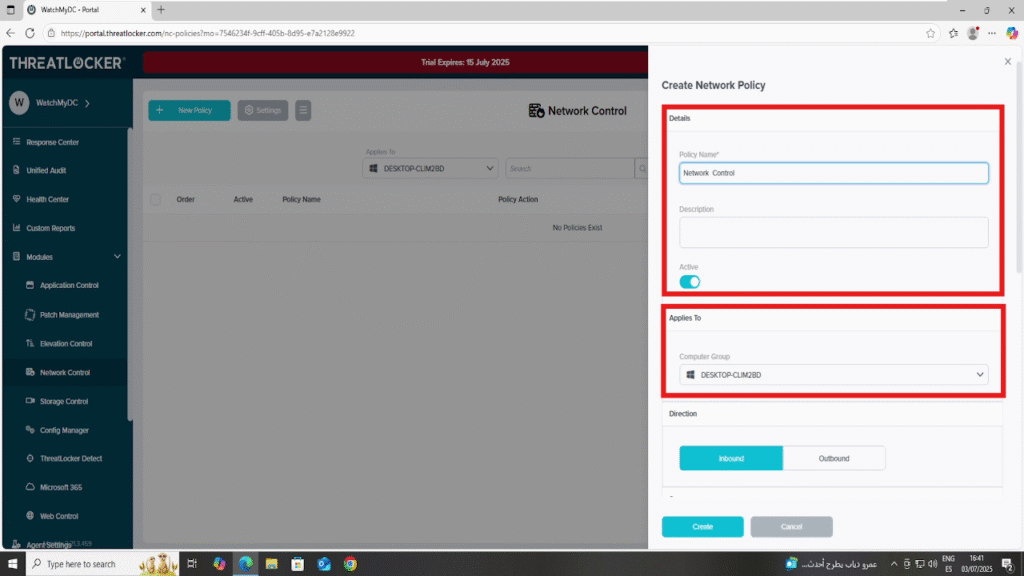
Task: Go to Health Center
Action: [x=47, y=199]
